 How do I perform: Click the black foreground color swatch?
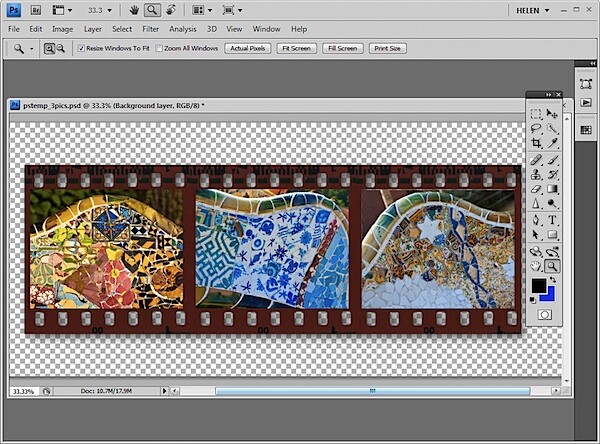pos(538,286)
